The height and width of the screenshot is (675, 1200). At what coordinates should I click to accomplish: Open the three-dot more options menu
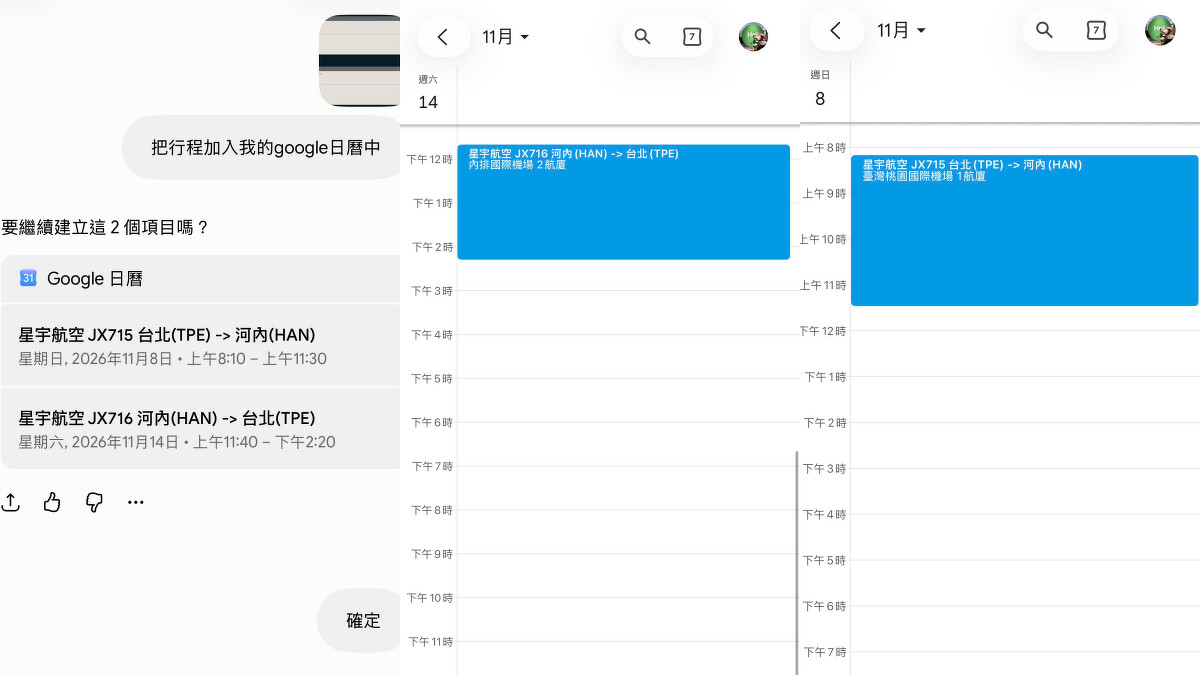pos(136,502)
